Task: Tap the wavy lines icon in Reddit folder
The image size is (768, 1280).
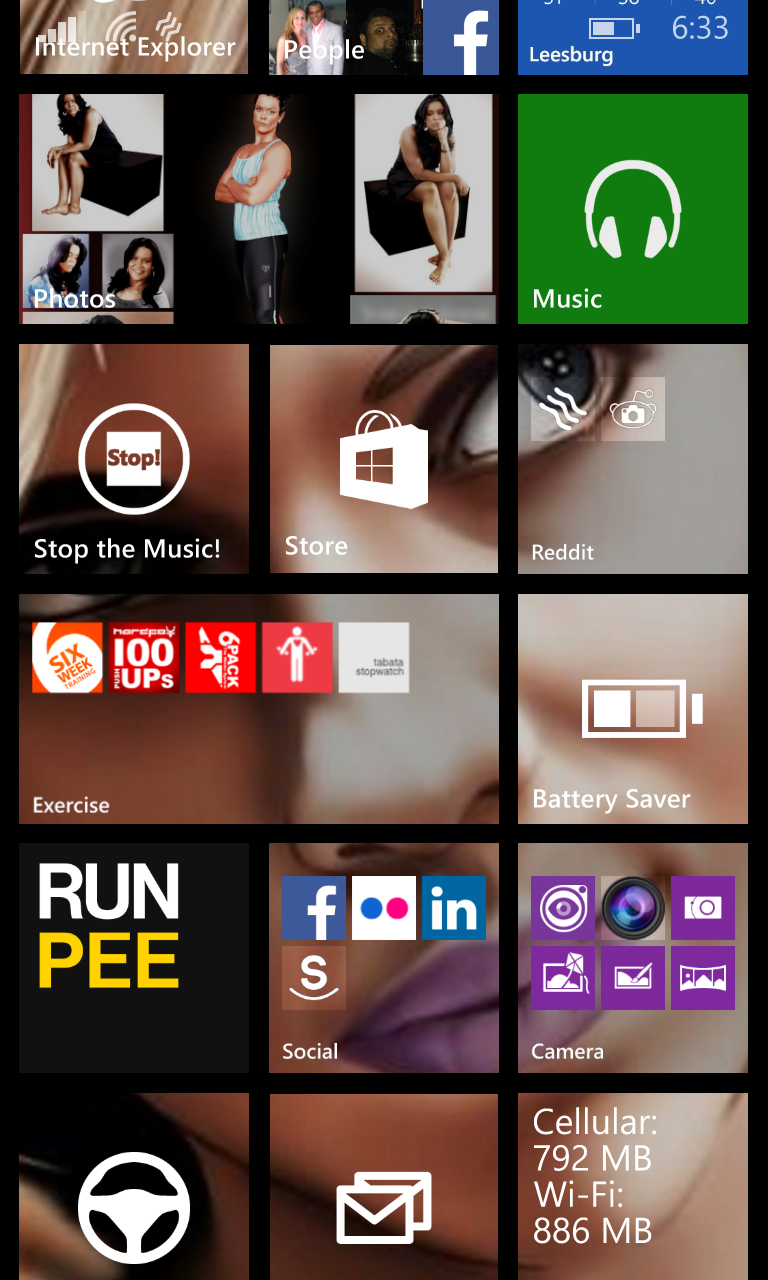Action: coord(563,409)
